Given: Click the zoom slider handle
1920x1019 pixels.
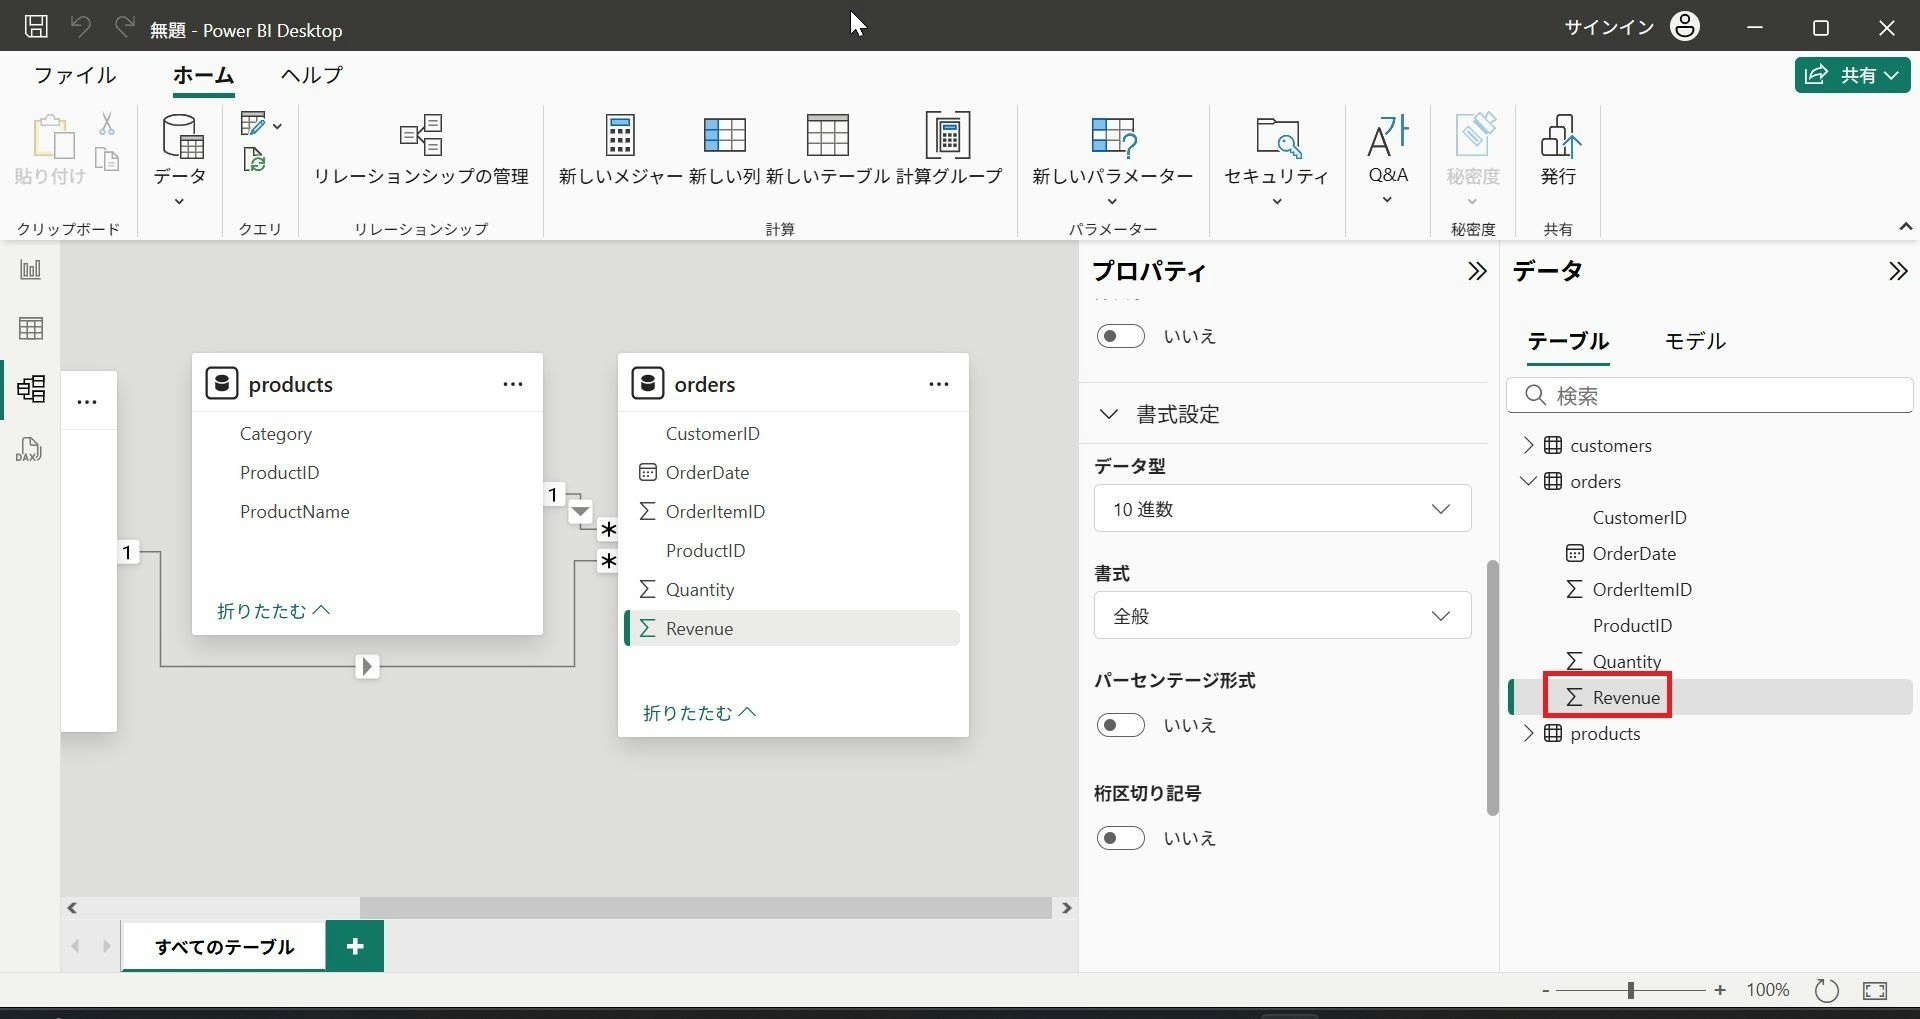Looking at the screenshot, I should point(1631,990).
